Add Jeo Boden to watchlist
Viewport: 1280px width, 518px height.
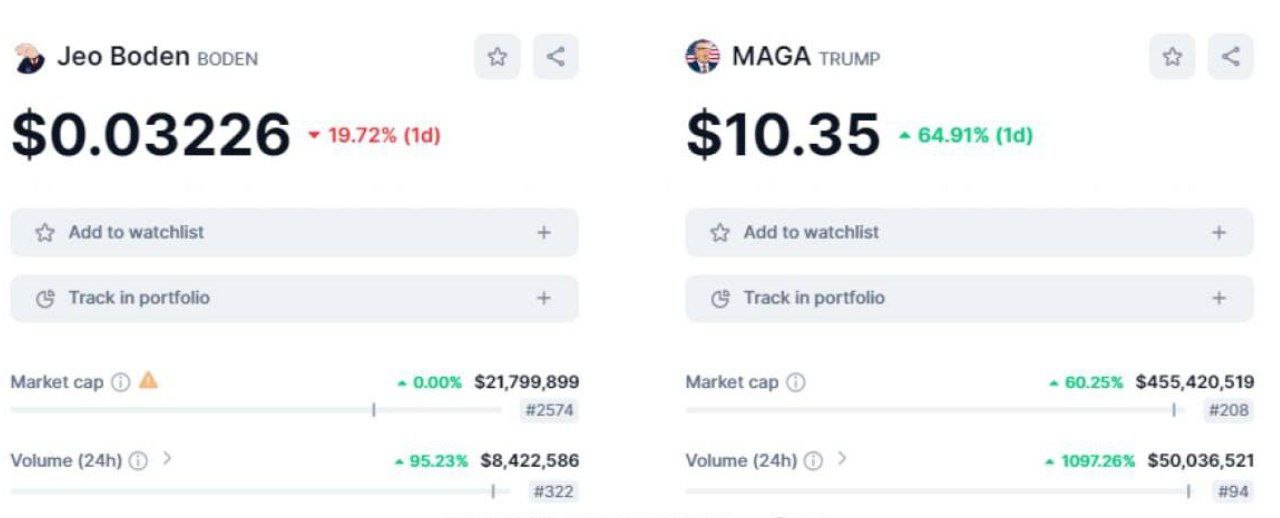[294, 232]
